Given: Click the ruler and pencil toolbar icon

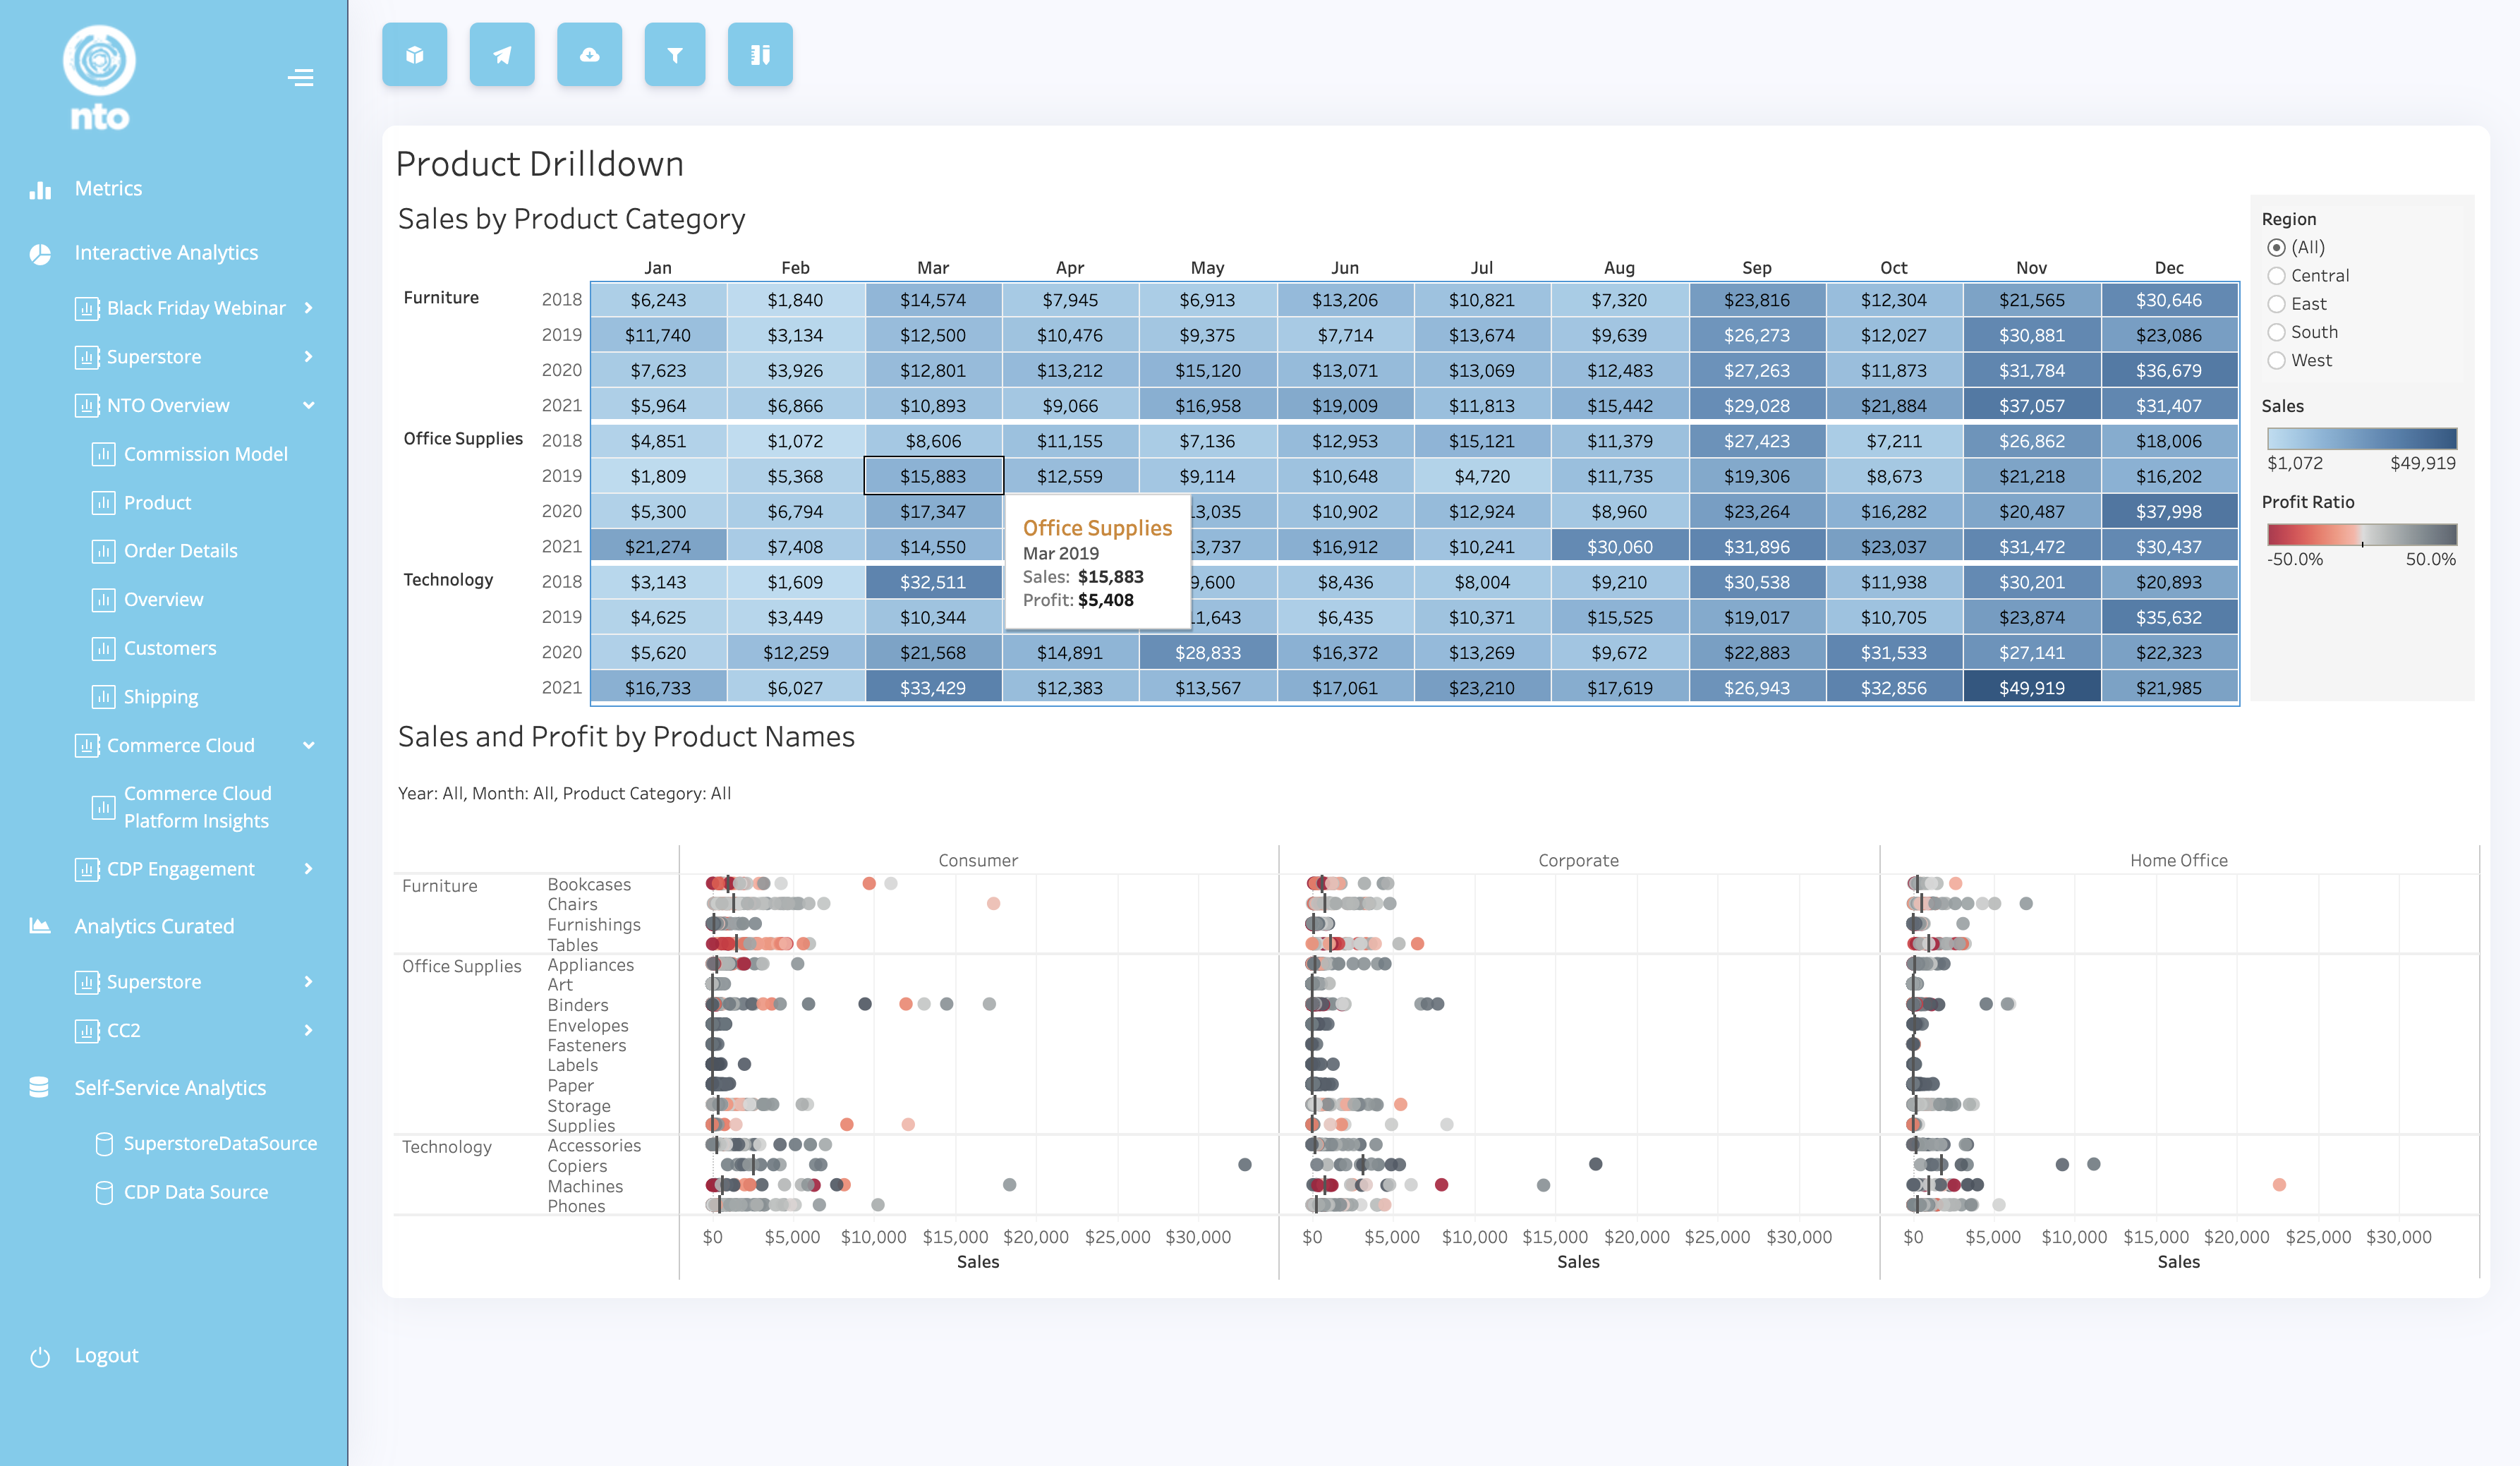Looking at the screenshot, I should point(760,55).
